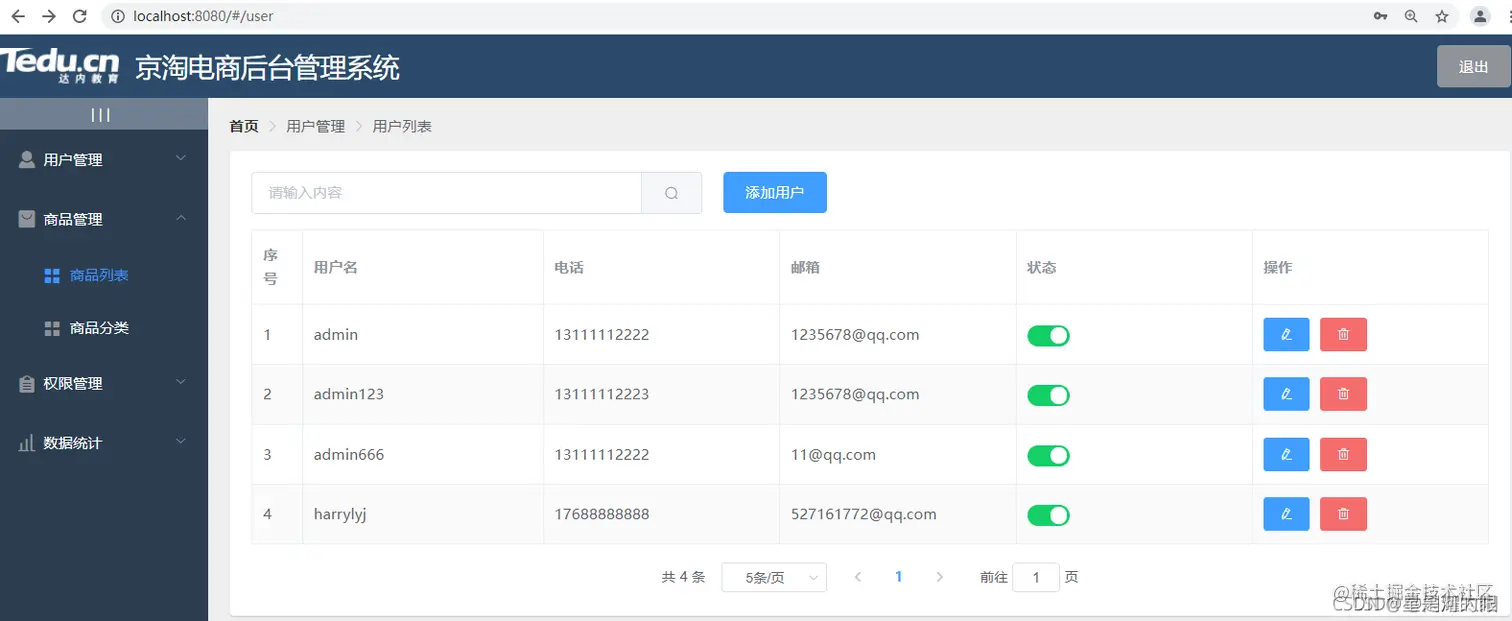
Task: Click the zoom magnifier icon in address bar
Action: [x=1411, y=16]
